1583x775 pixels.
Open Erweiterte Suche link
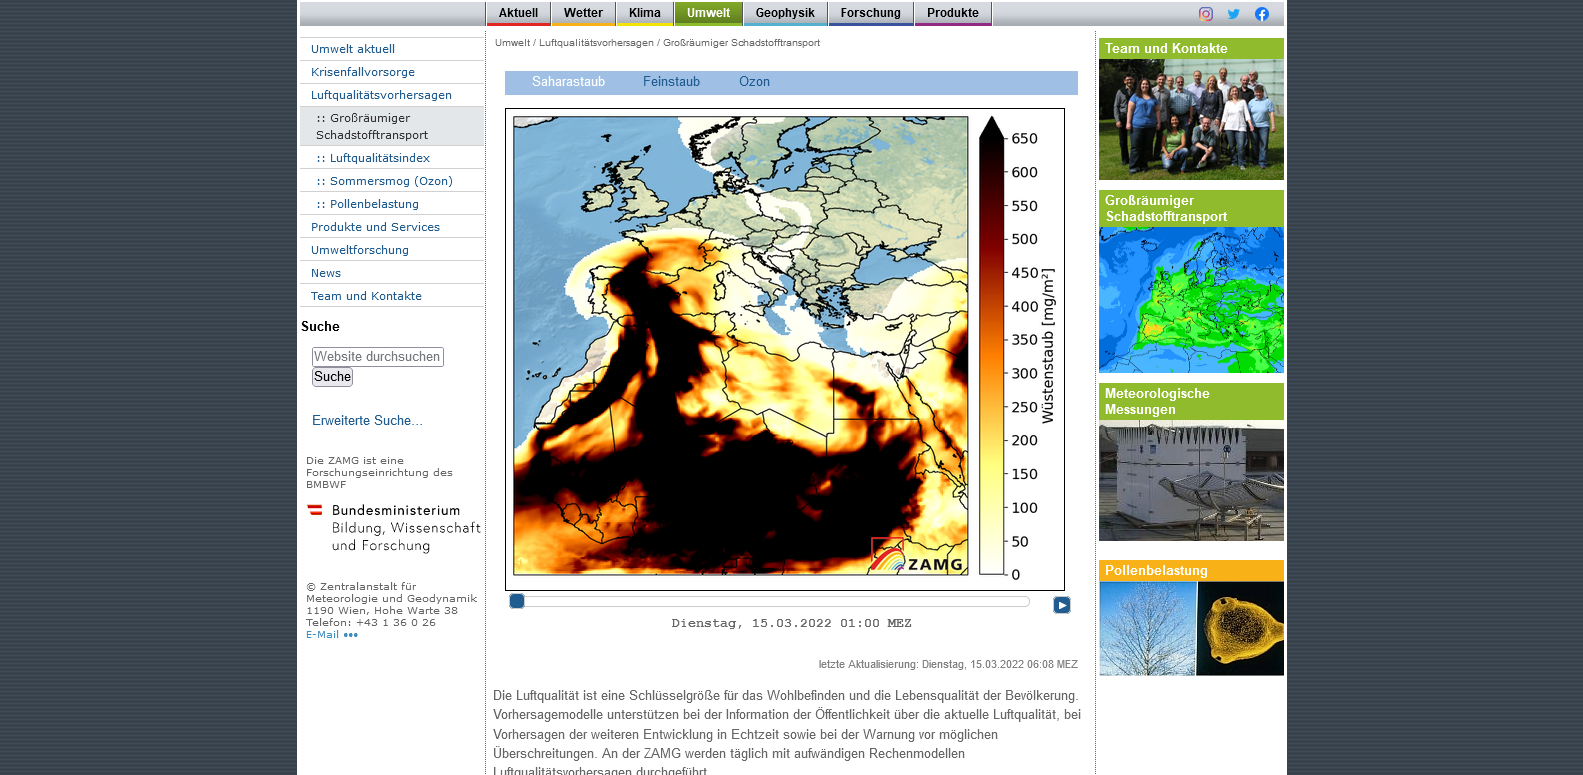(x=367, y=421)
